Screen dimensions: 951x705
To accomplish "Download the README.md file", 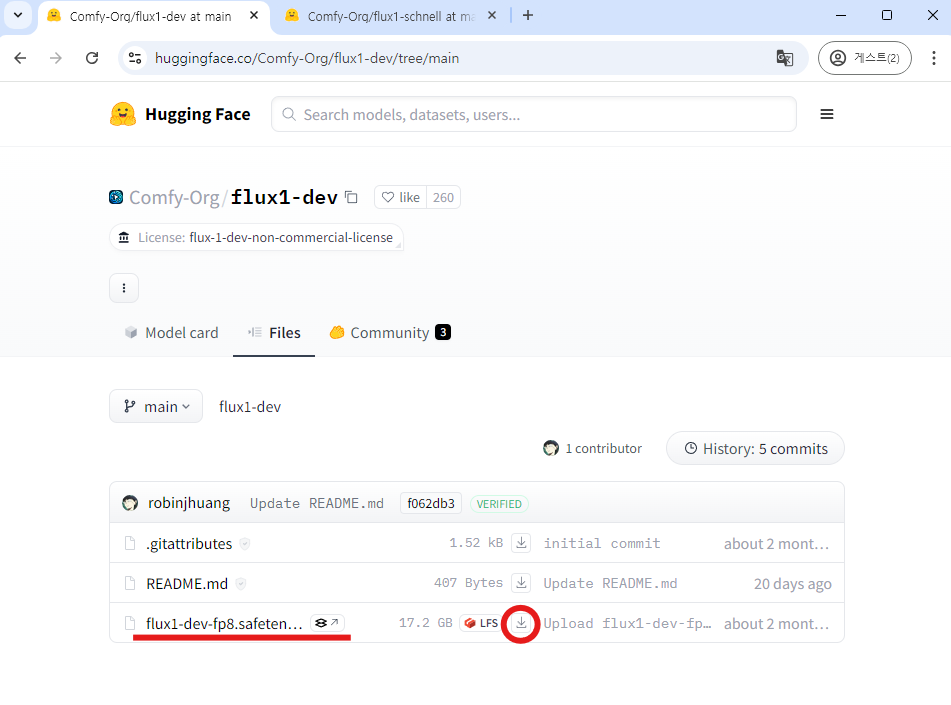I will click(x=521, y=583).
